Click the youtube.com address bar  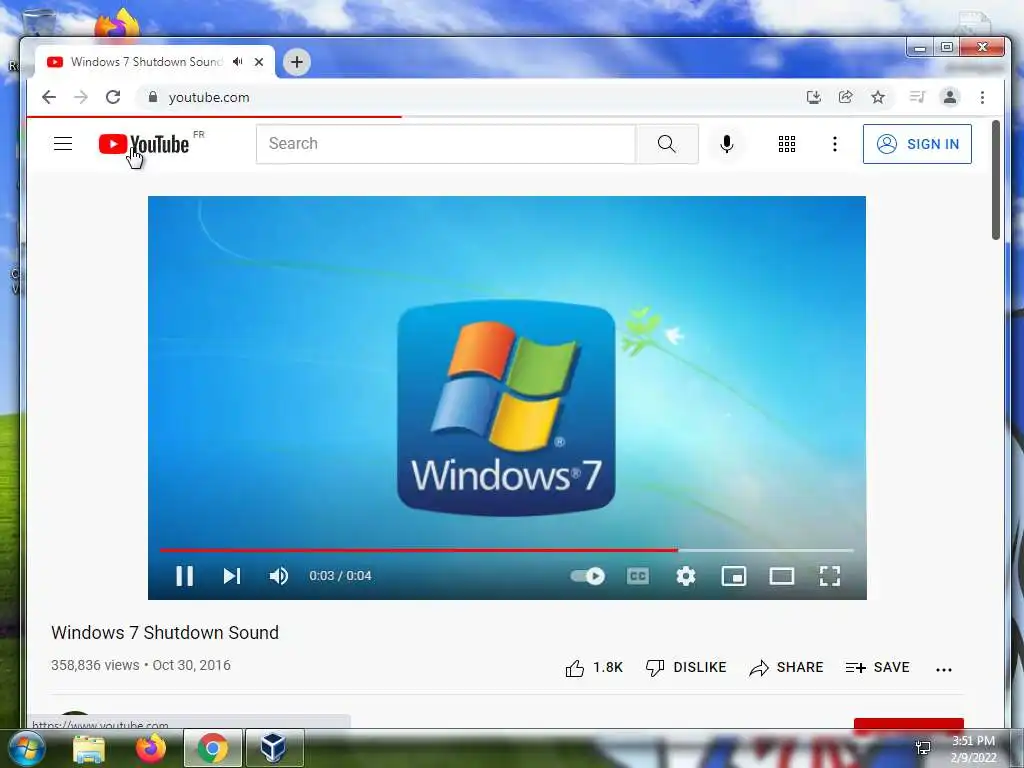[x=470, y=97]
